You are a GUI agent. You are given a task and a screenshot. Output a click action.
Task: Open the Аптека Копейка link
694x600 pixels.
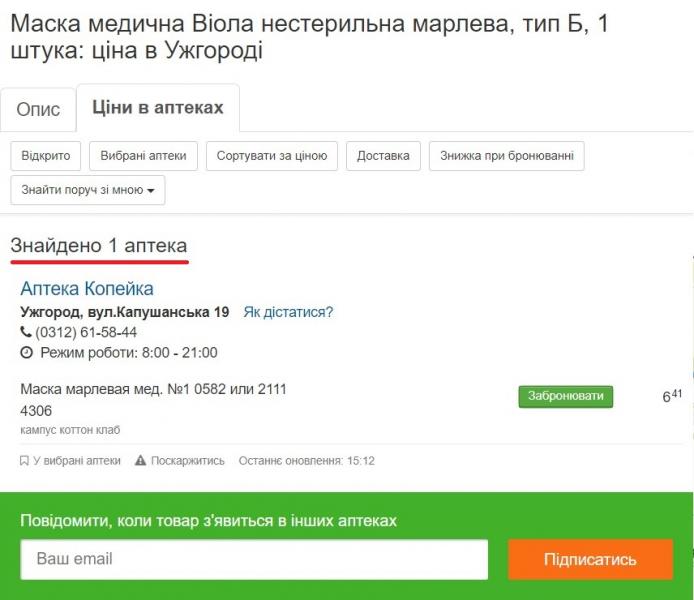[x=87, y=288]
